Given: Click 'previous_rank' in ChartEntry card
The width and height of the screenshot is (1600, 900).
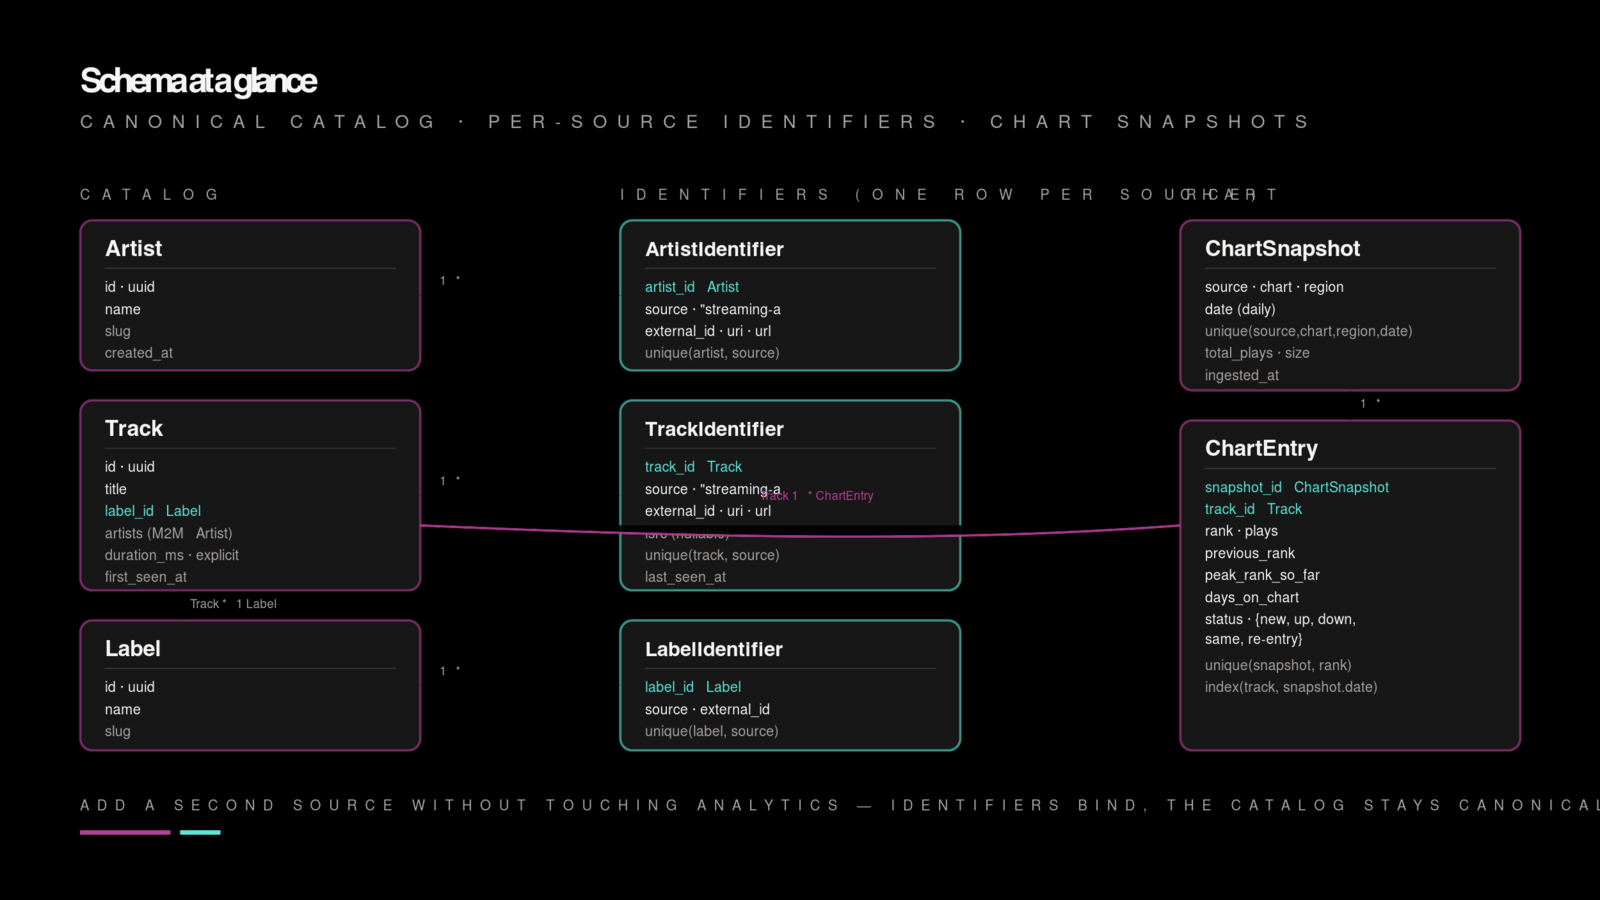Looking at the screenshot, I should pyautogui.click(x=1250, y=553).
